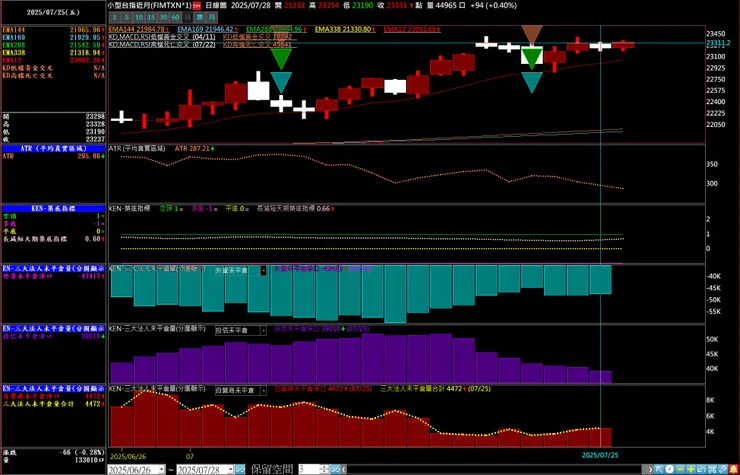Click the stepper arrows of the reserved space field
This screenshot has width=740, height=475.
[324, 469]
